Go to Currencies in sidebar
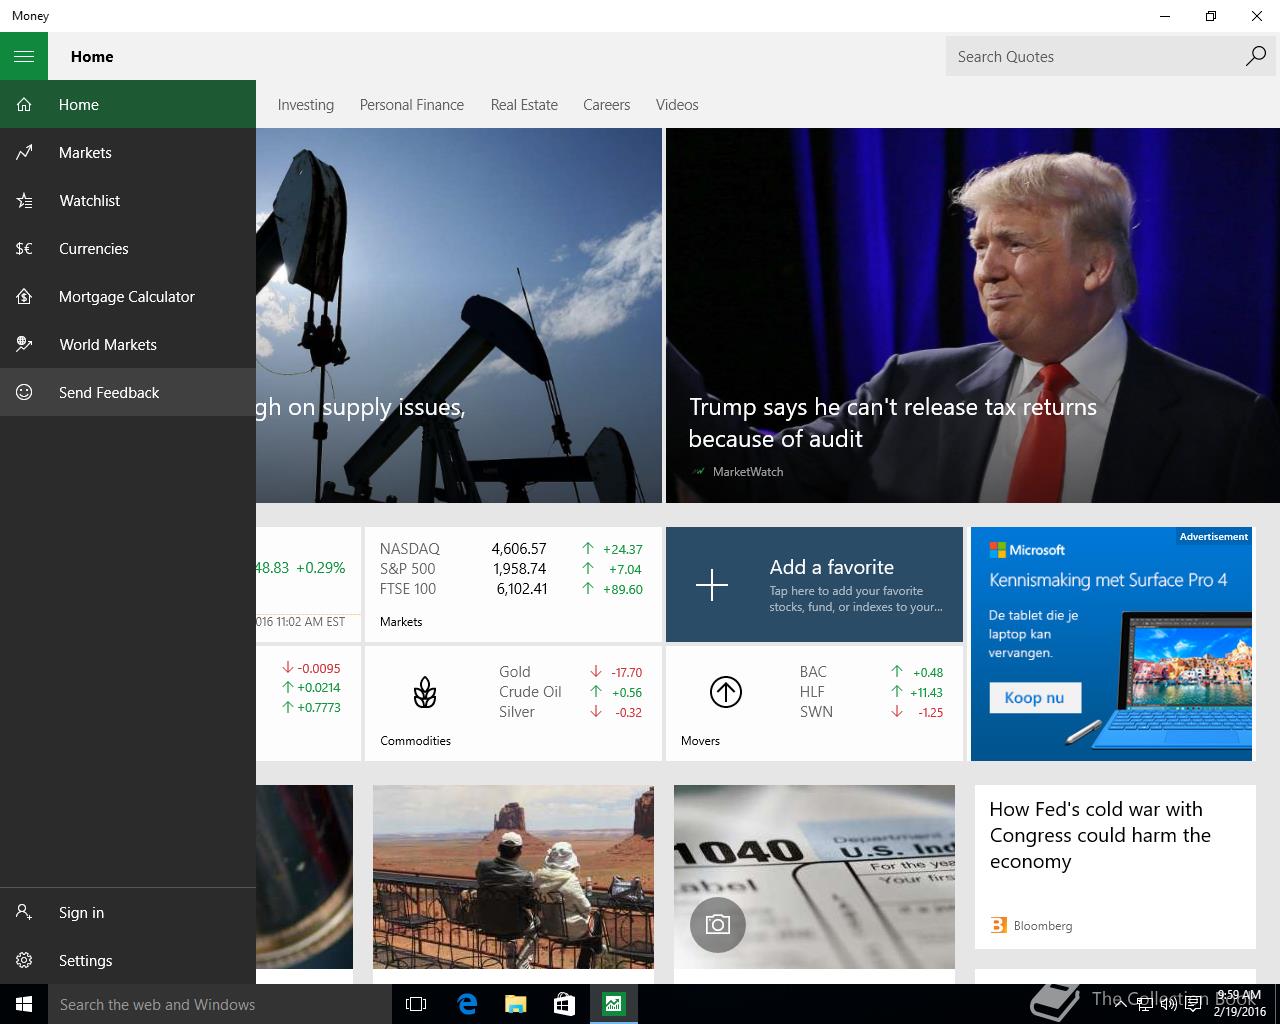1280x1024 pixels. (x=128, y=248)
